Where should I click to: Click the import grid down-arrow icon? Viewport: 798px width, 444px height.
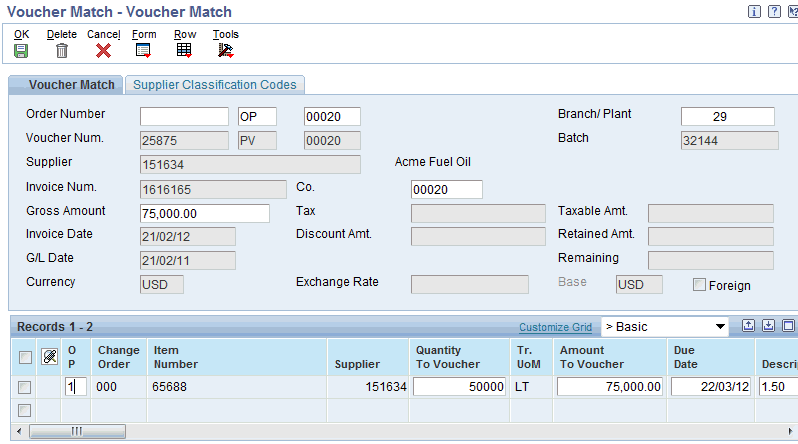coord(769,326)
